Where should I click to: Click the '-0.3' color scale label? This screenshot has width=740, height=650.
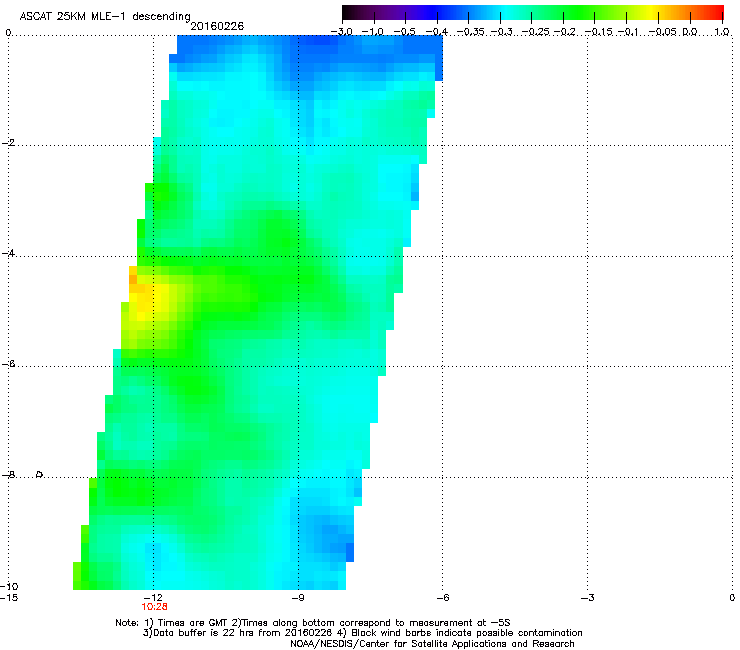pos(501,32)
